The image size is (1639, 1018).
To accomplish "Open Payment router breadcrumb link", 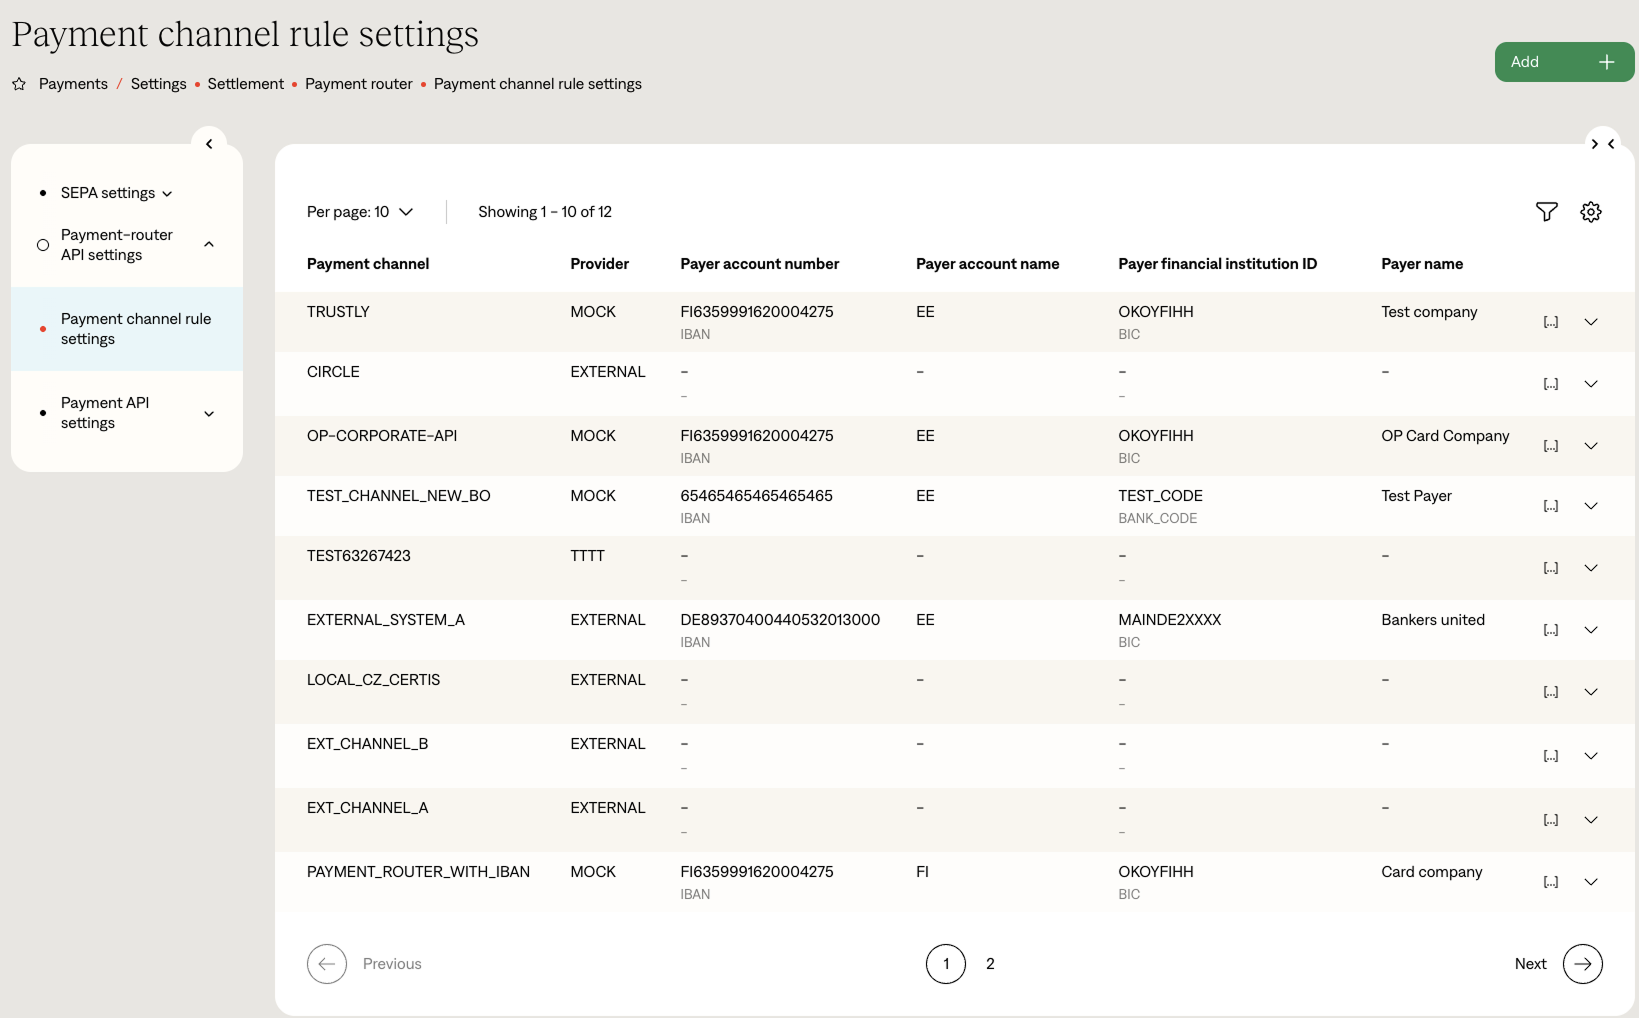I will (x=358, y=84).
